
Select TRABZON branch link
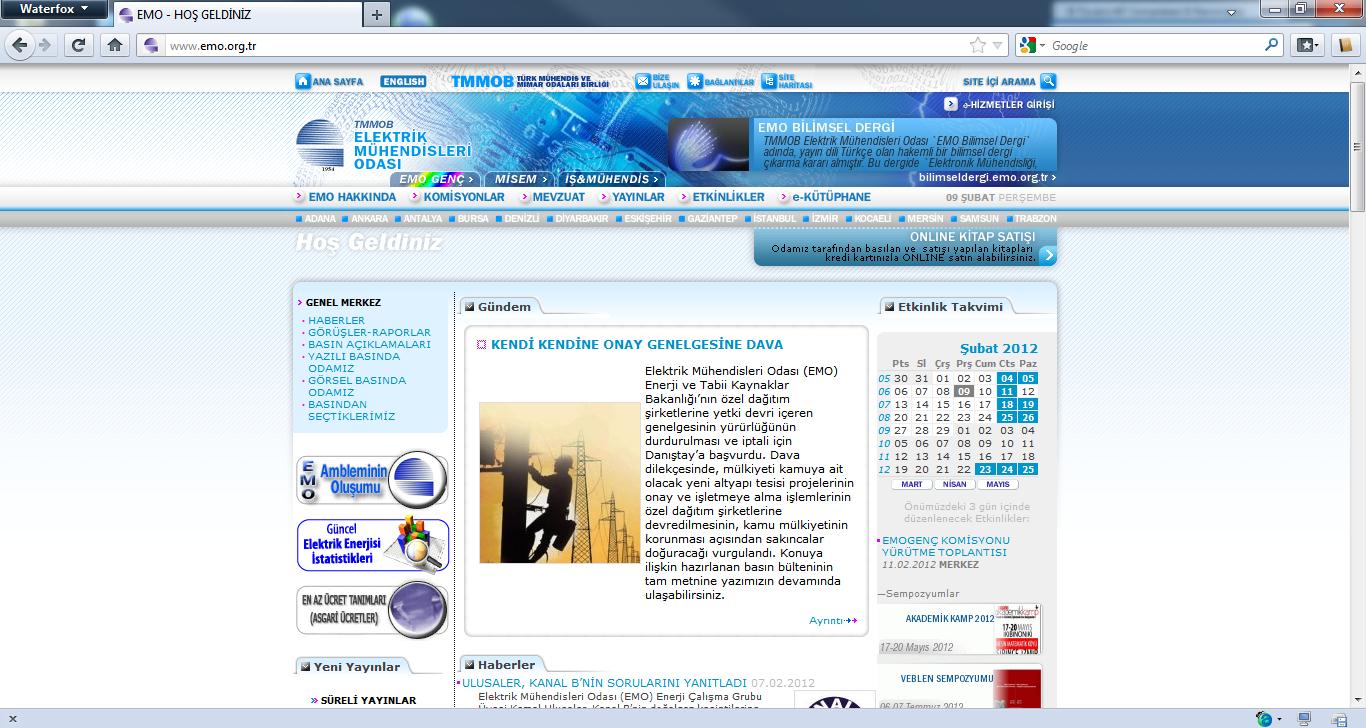(x=1034, y=218)
